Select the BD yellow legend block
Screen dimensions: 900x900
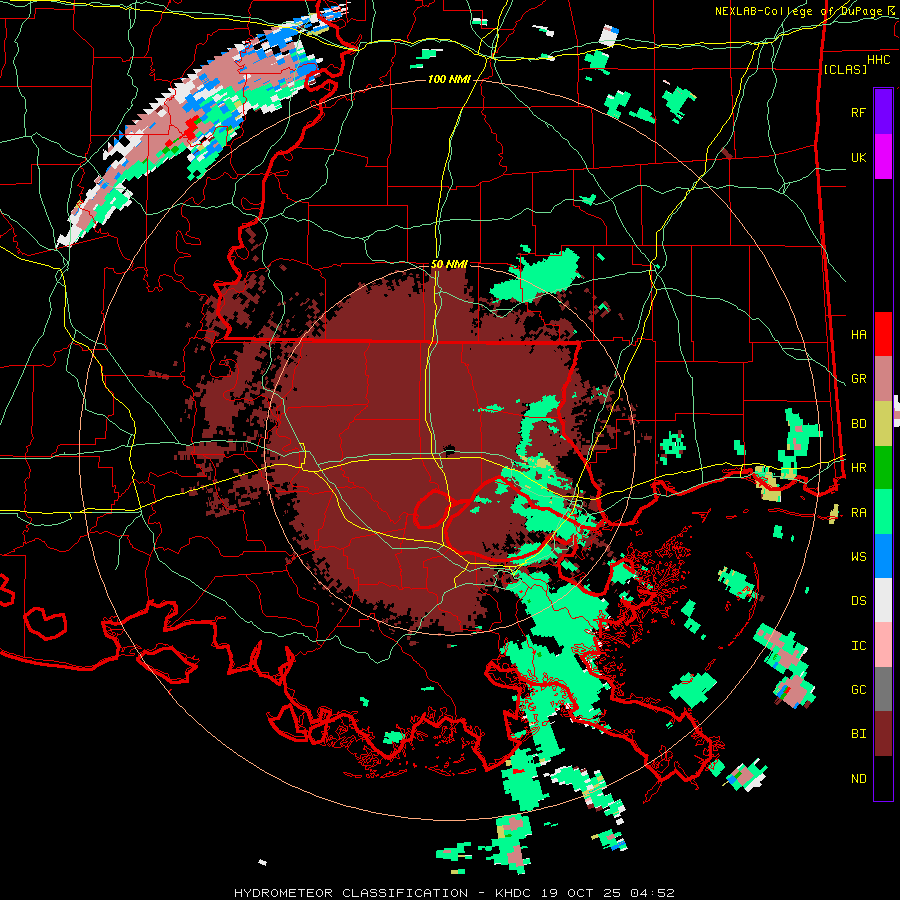[883, 424]
